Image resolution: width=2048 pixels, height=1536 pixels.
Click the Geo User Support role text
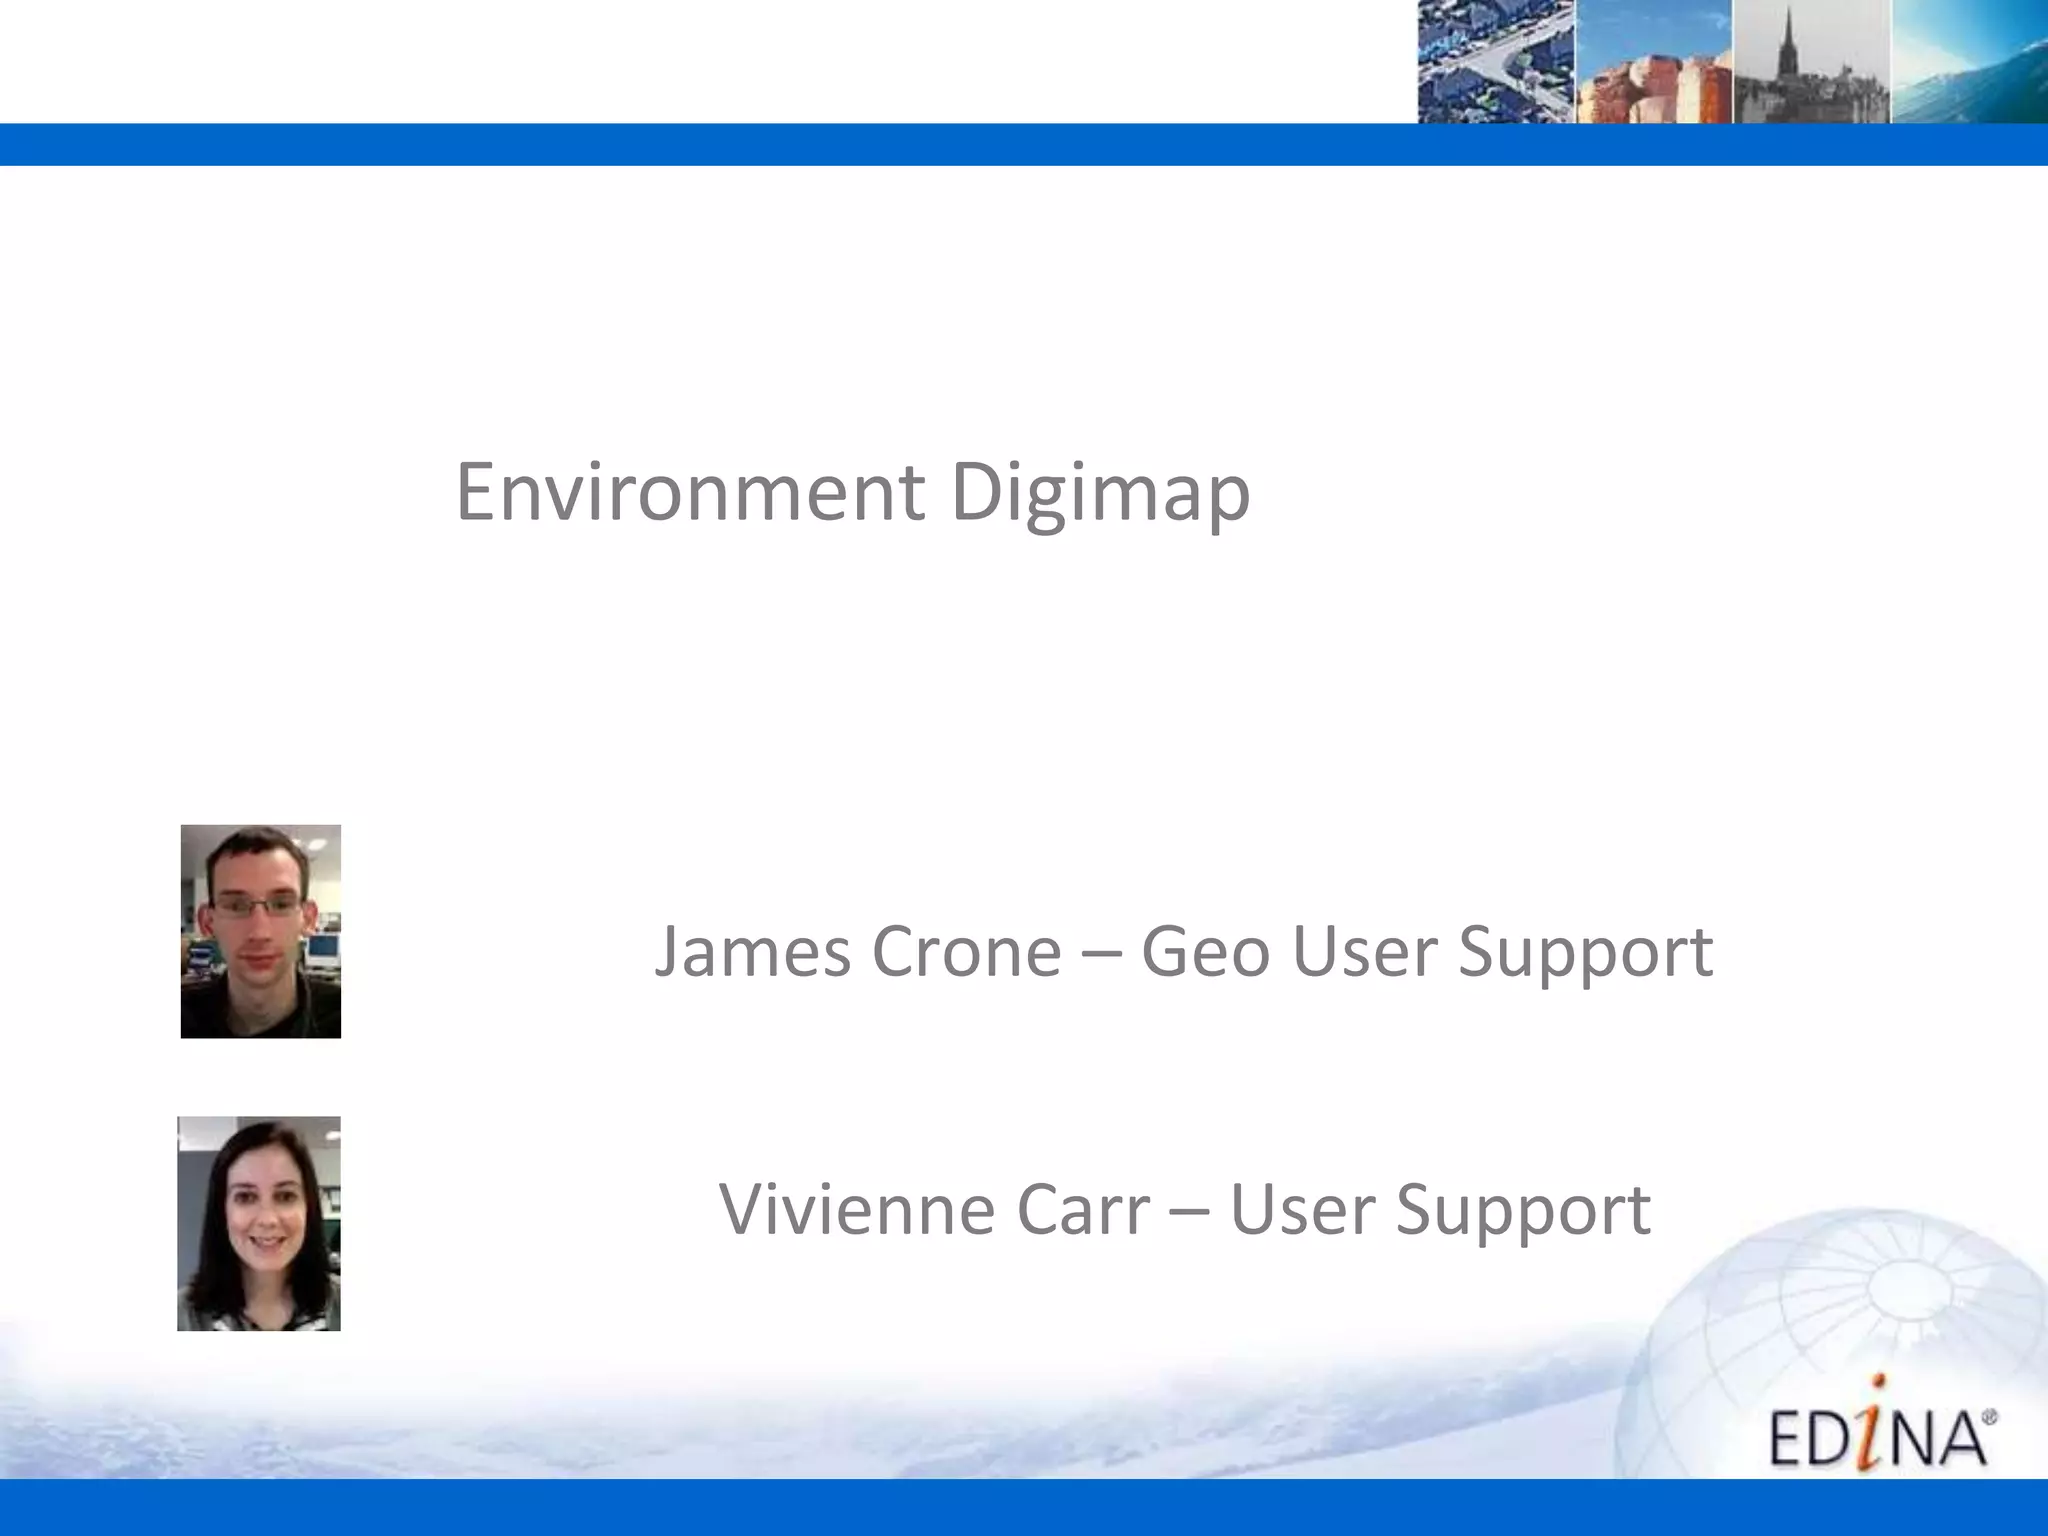[x=1427, y=951]
